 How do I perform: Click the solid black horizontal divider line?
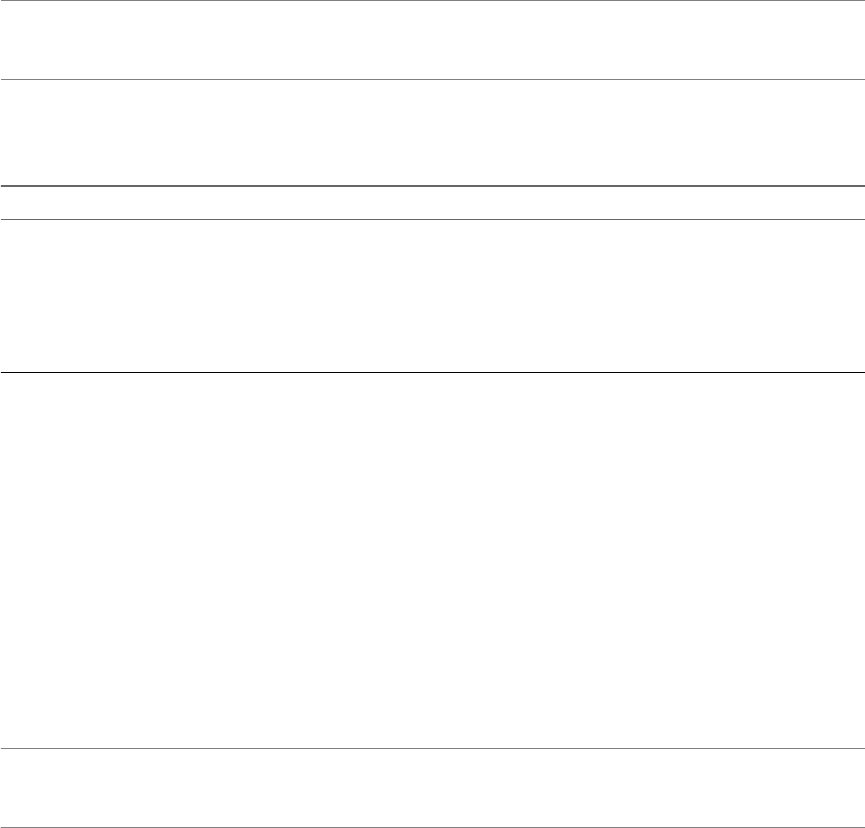pos(432,372)
